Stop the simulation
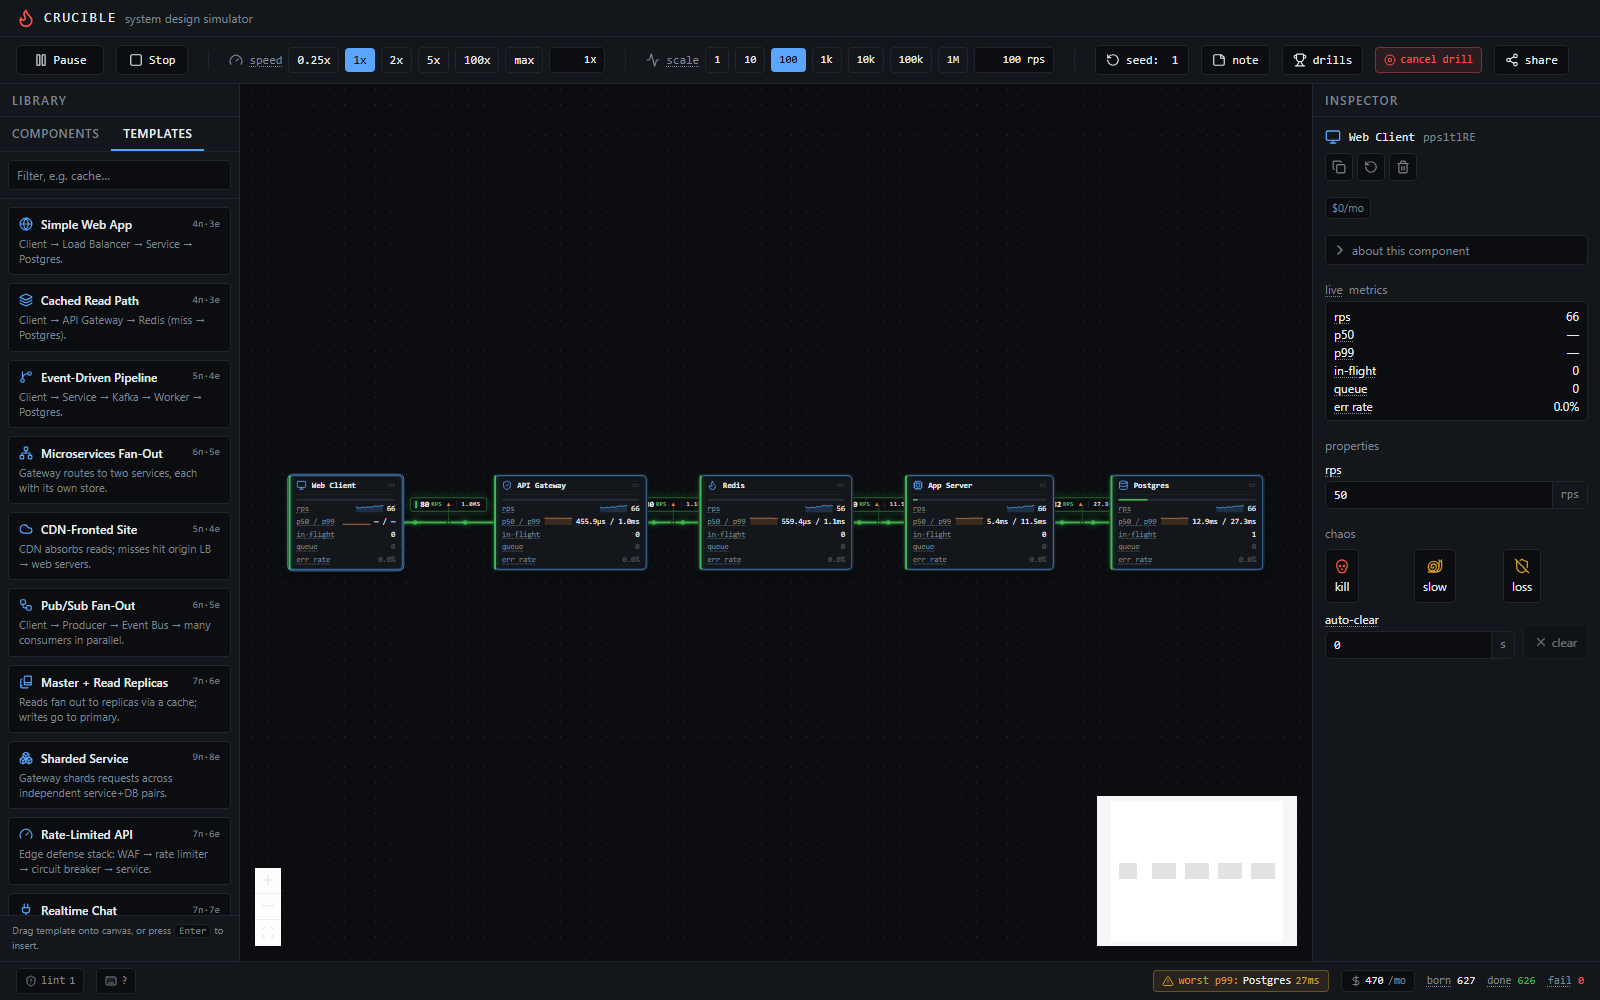The width and height of the screenshot is (1600, 1000). pyautogui.click(x=152, y=60)
